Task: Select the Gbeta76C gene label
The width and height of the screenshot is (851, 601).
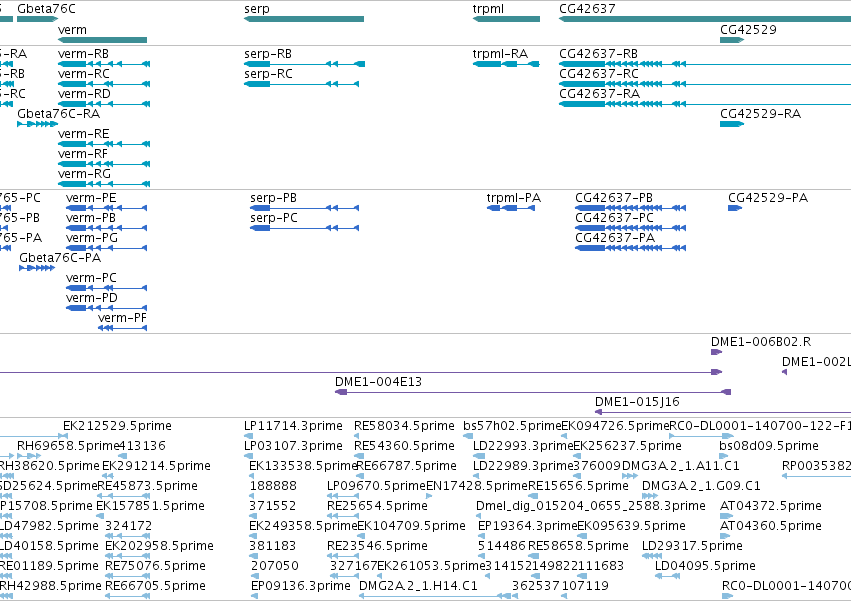Action: pos(46,9)
